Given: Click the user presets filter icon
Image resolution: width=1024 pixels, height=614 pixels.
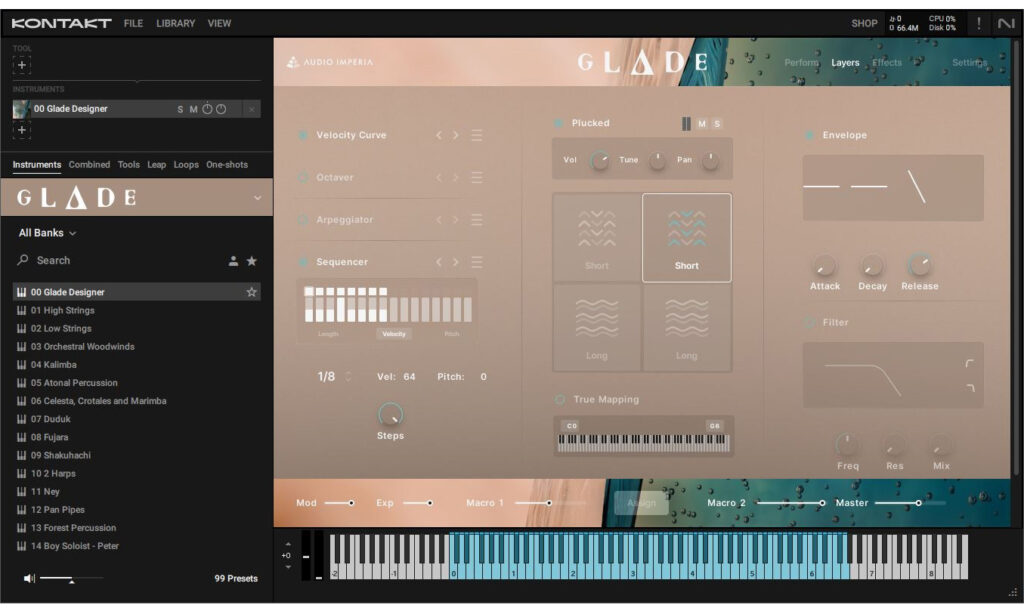Looking at the screenshot, I should 233,261.
